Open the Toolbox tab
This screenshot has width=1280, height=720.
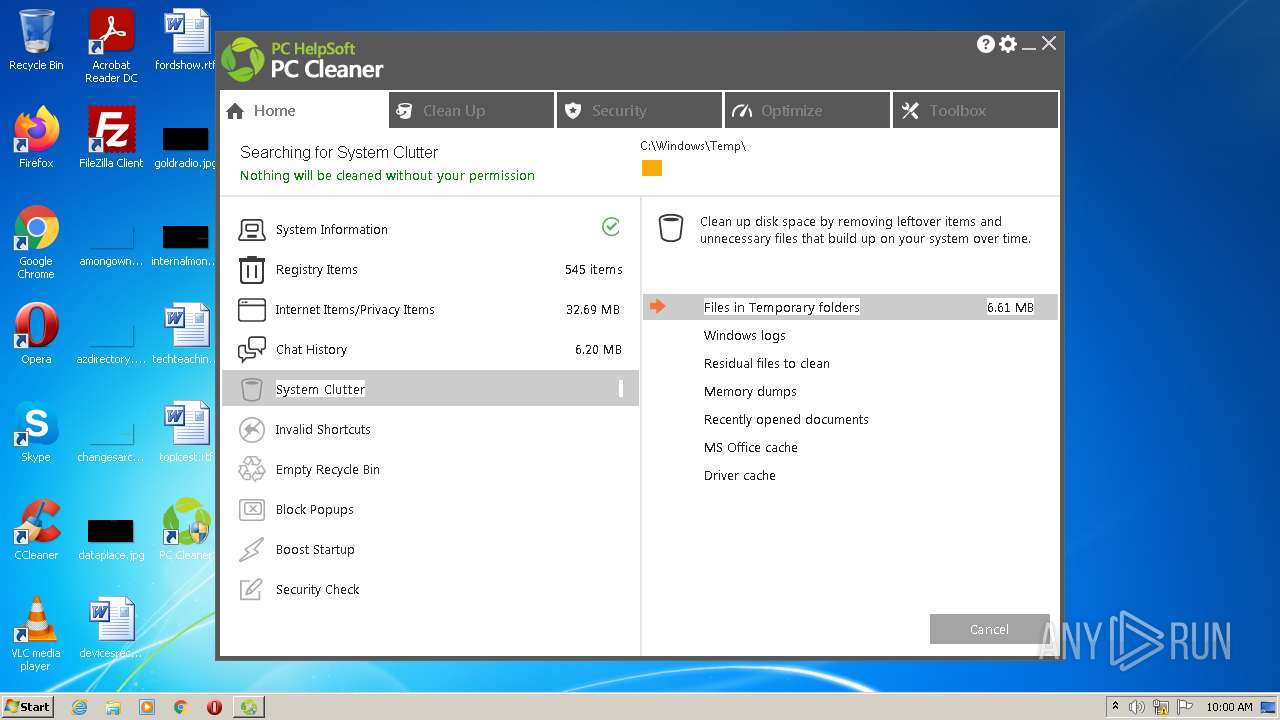[975, 110]
